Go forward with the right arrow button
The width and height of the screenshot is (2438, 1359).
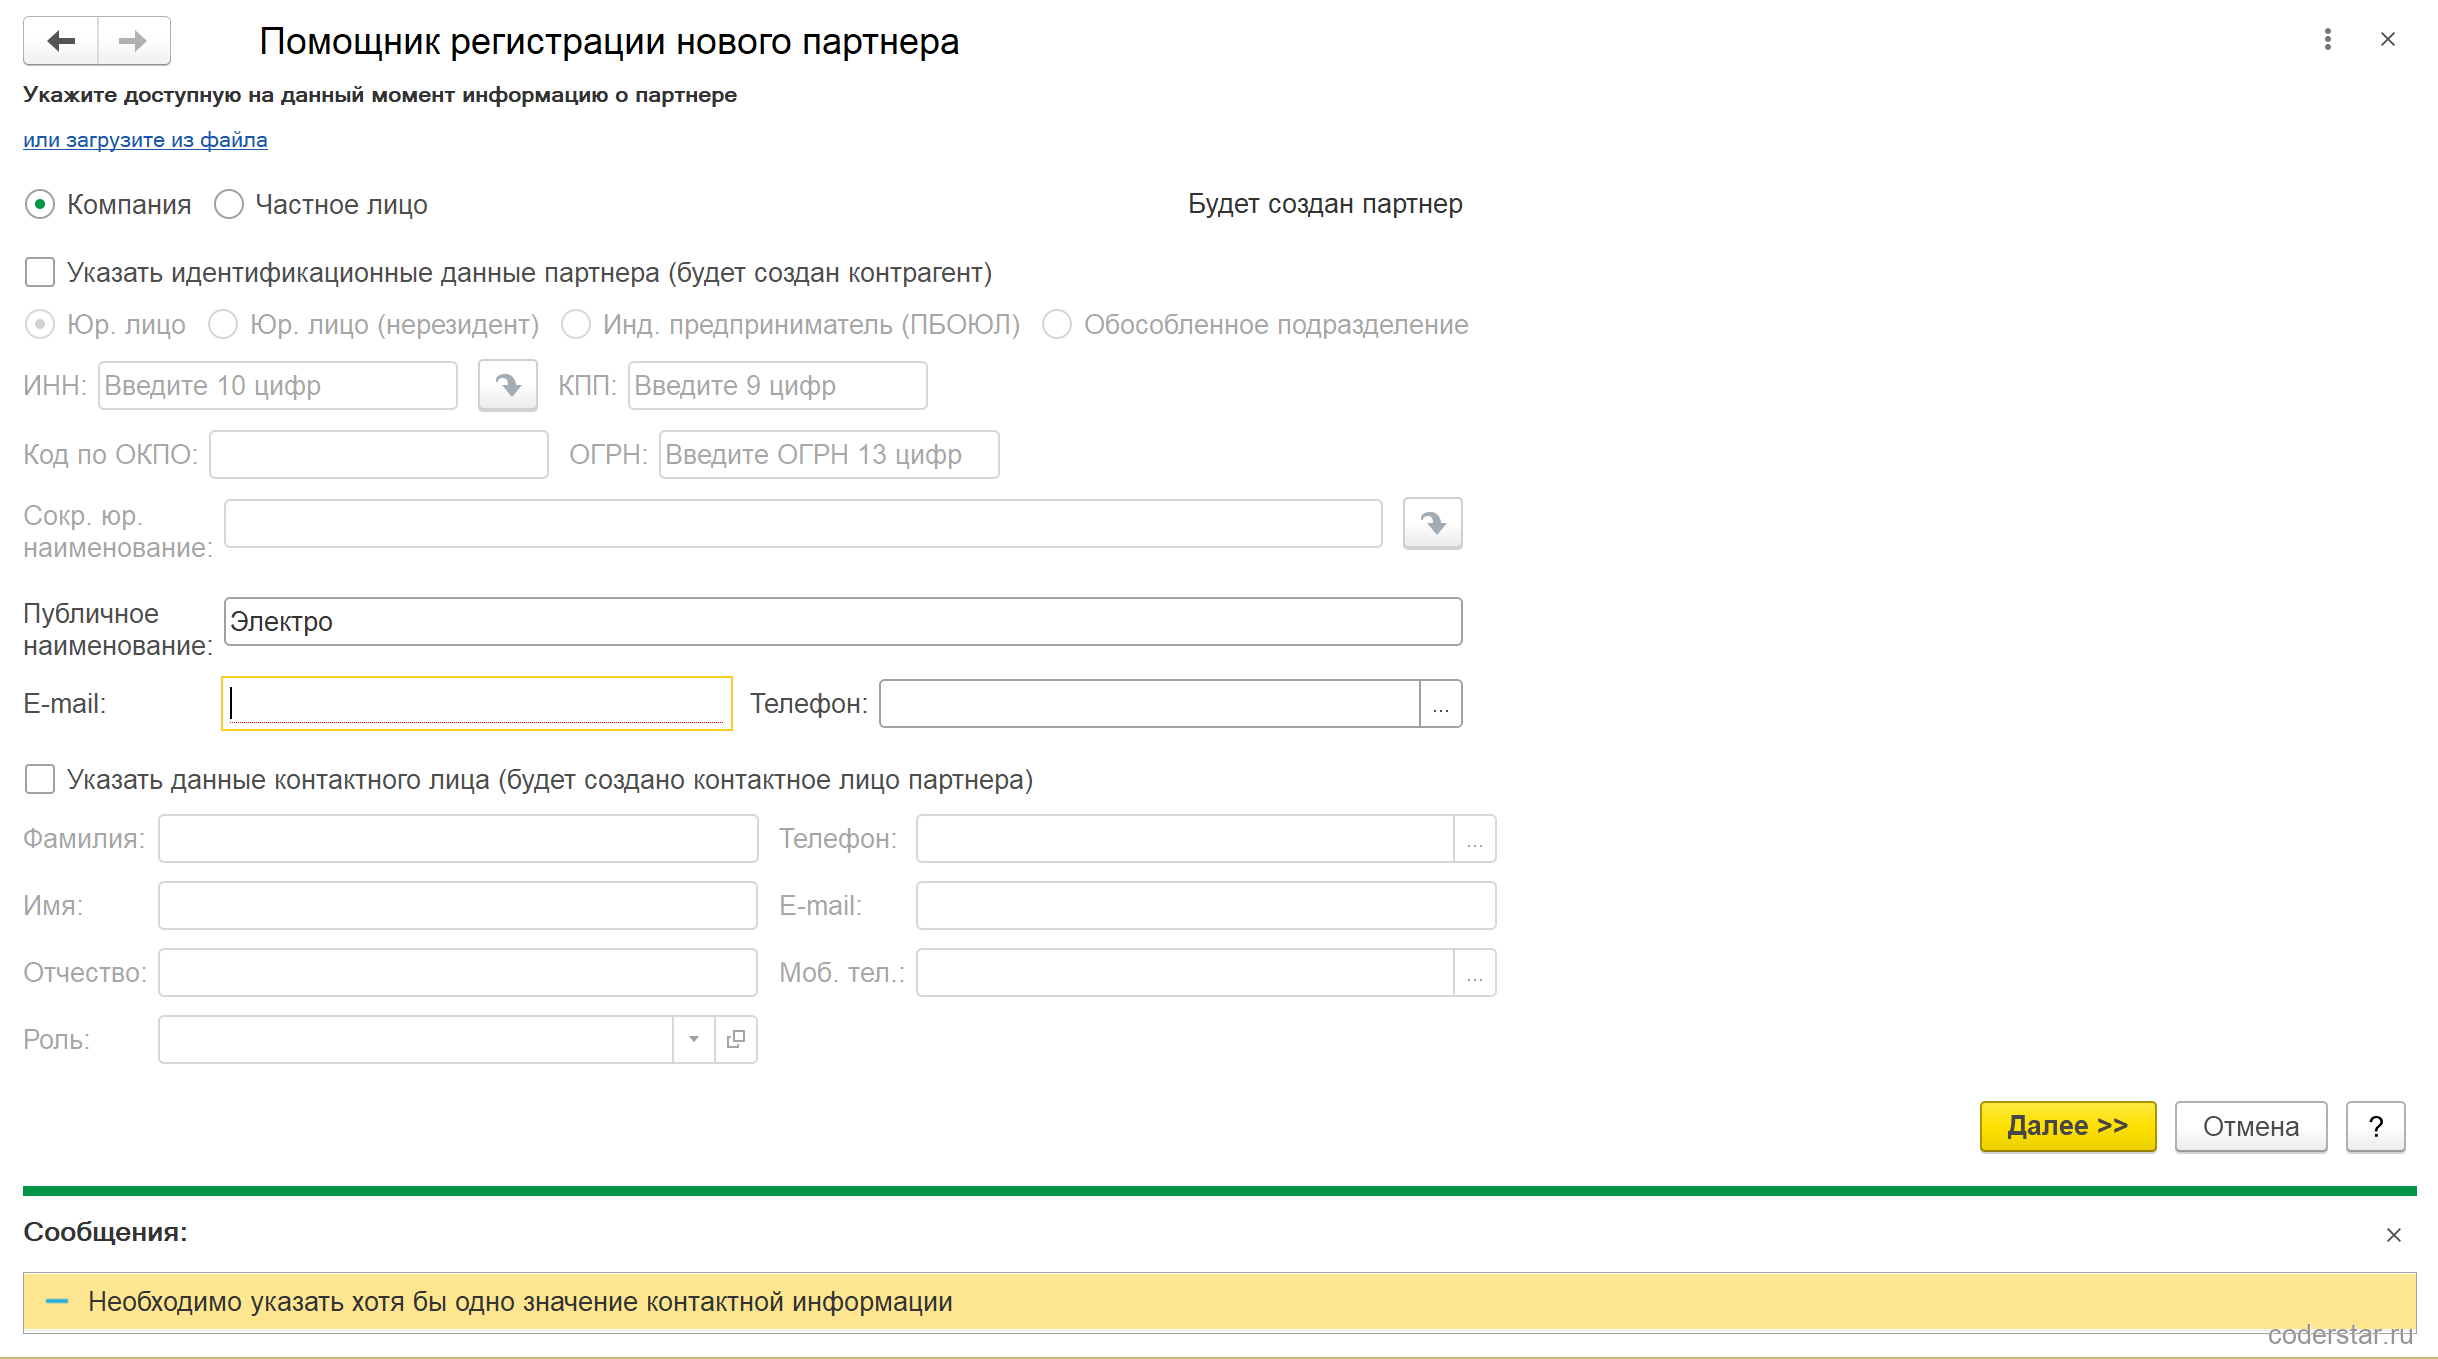(x=133, y=41)
